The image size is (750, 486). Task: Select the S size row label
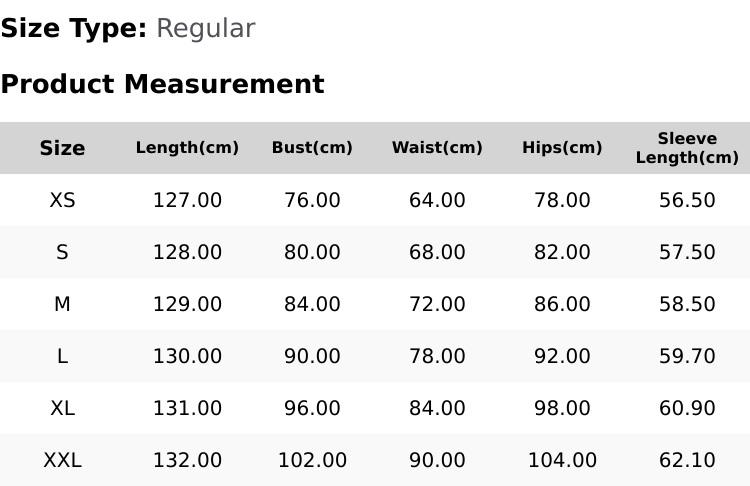(x=62, y=252)
